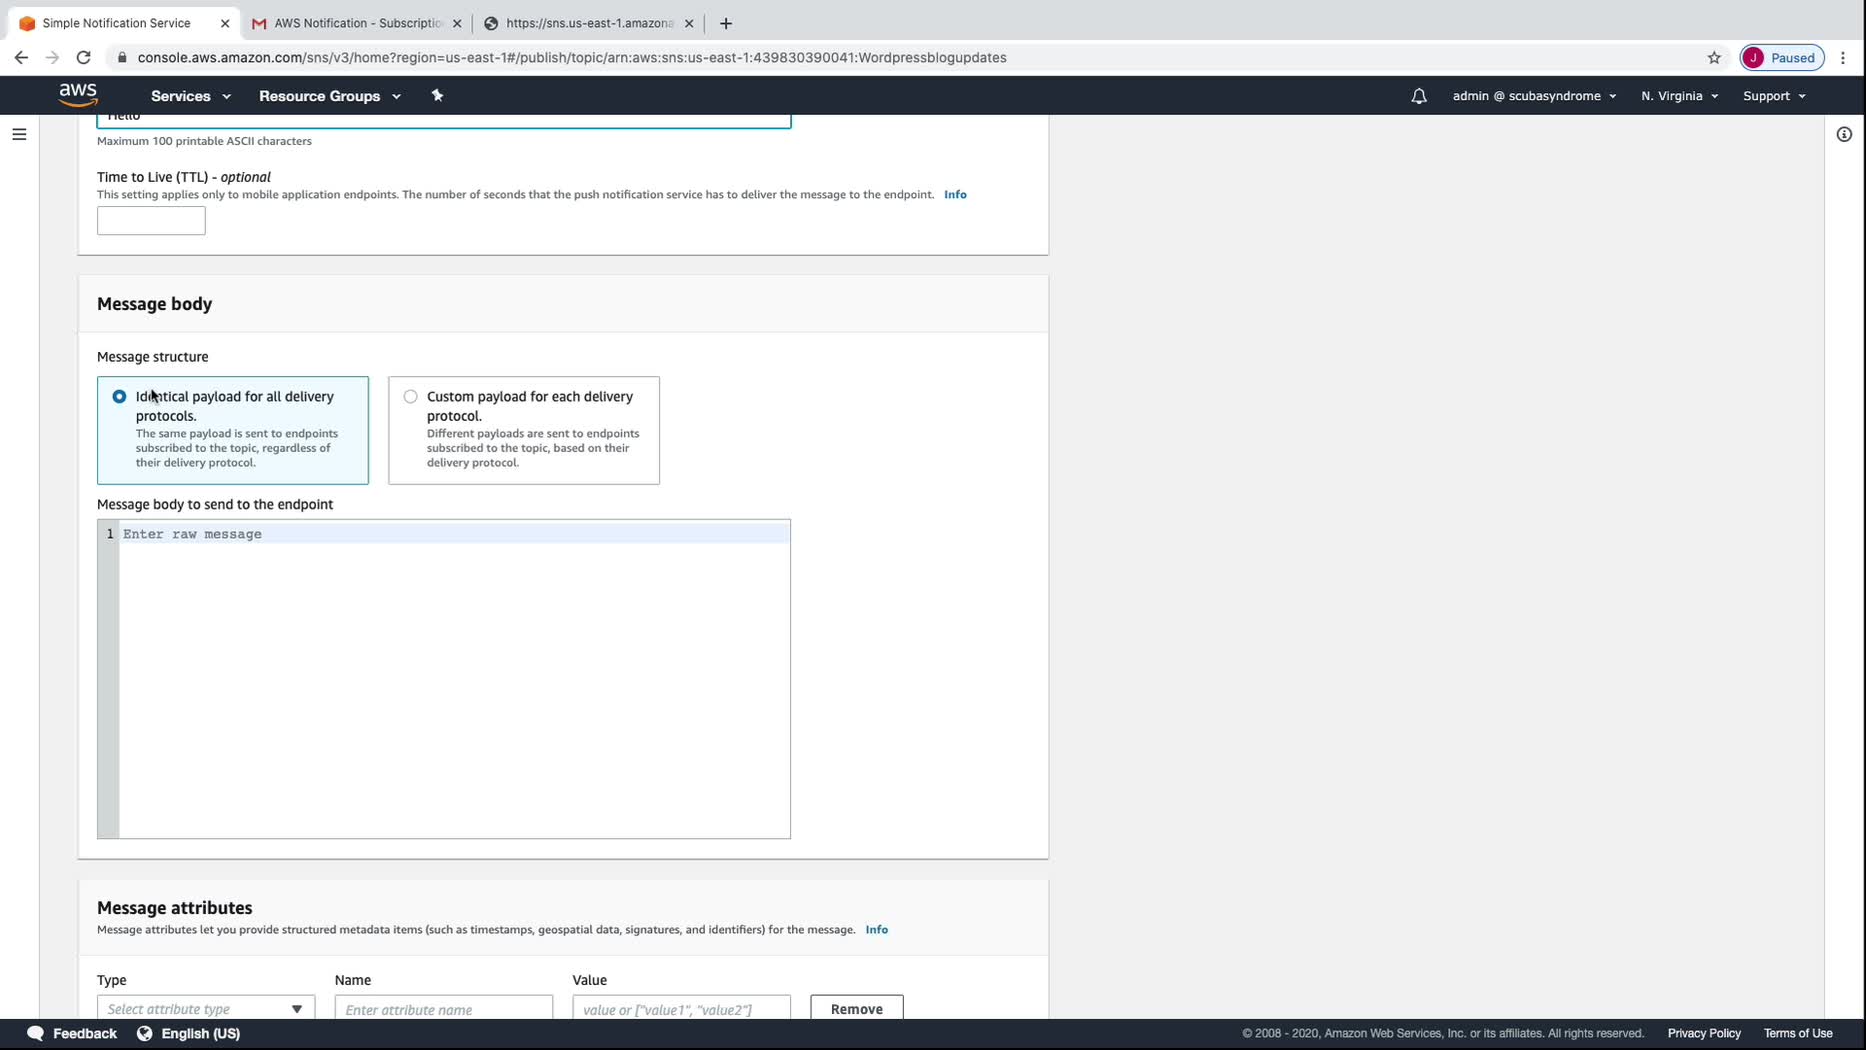The image size is (1866, 1050).
Task: Open the pin shortcuts icon in AWS navbar
Action: tap(437, 95)
